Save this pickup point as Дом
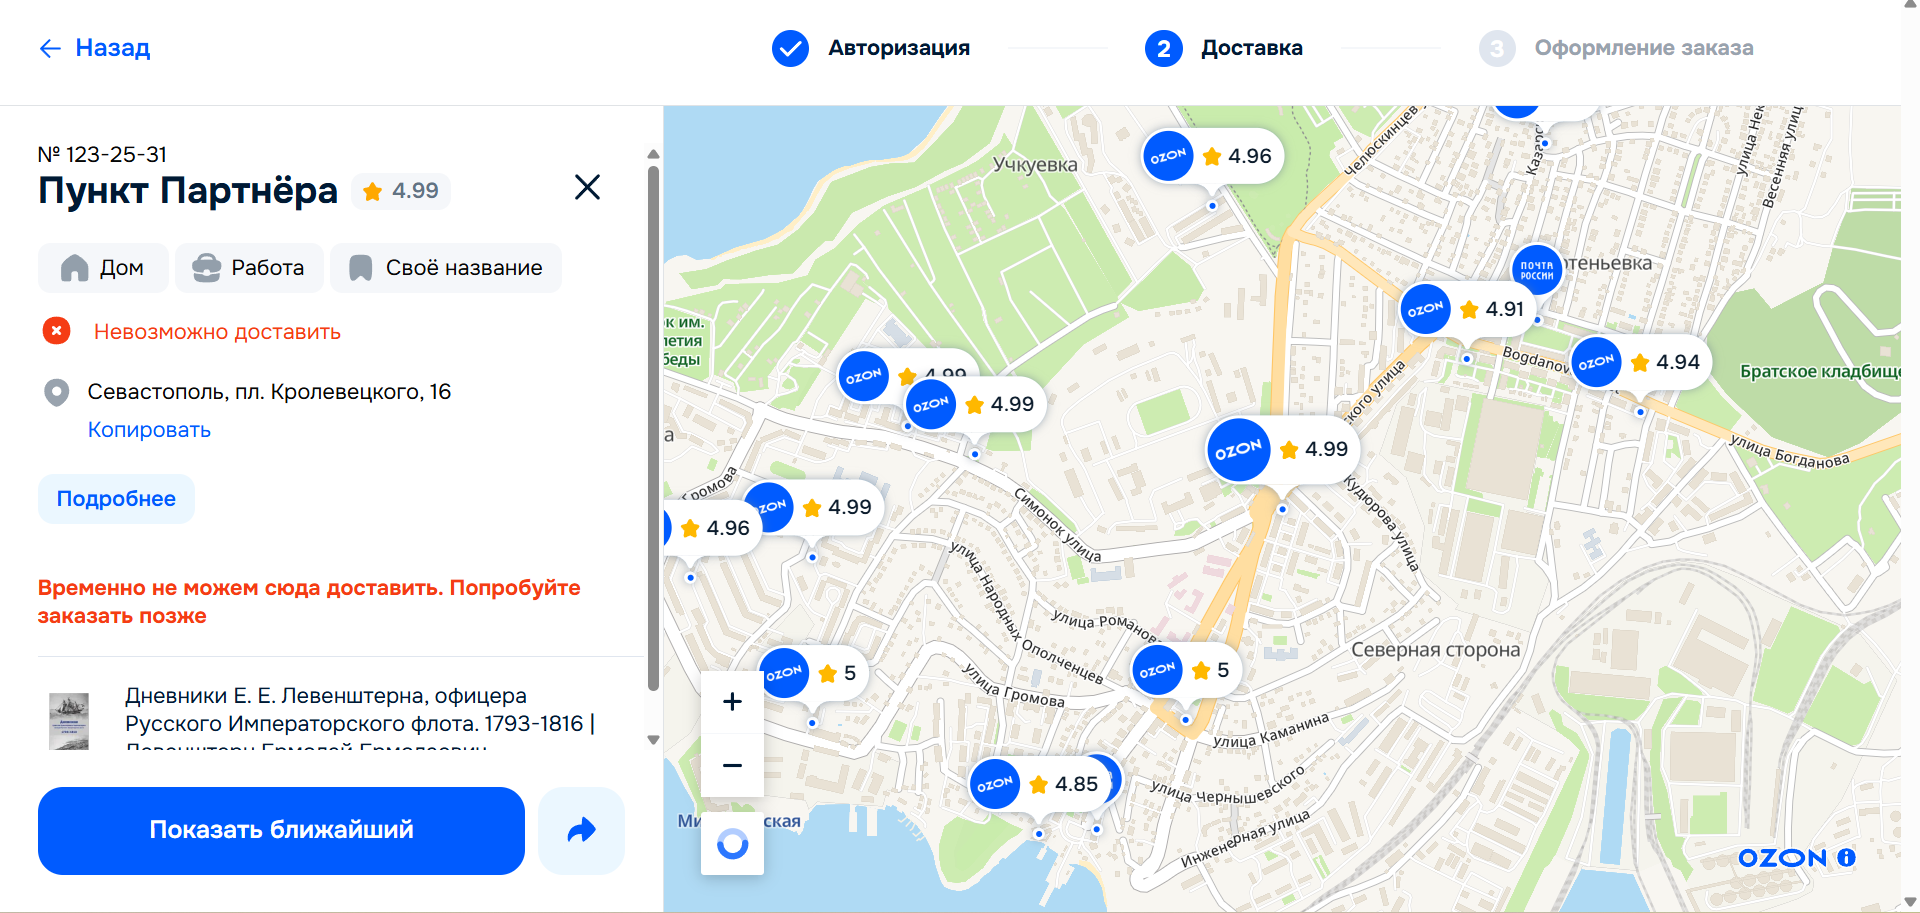Screen dimensions: 1920x913 point(103,268)
